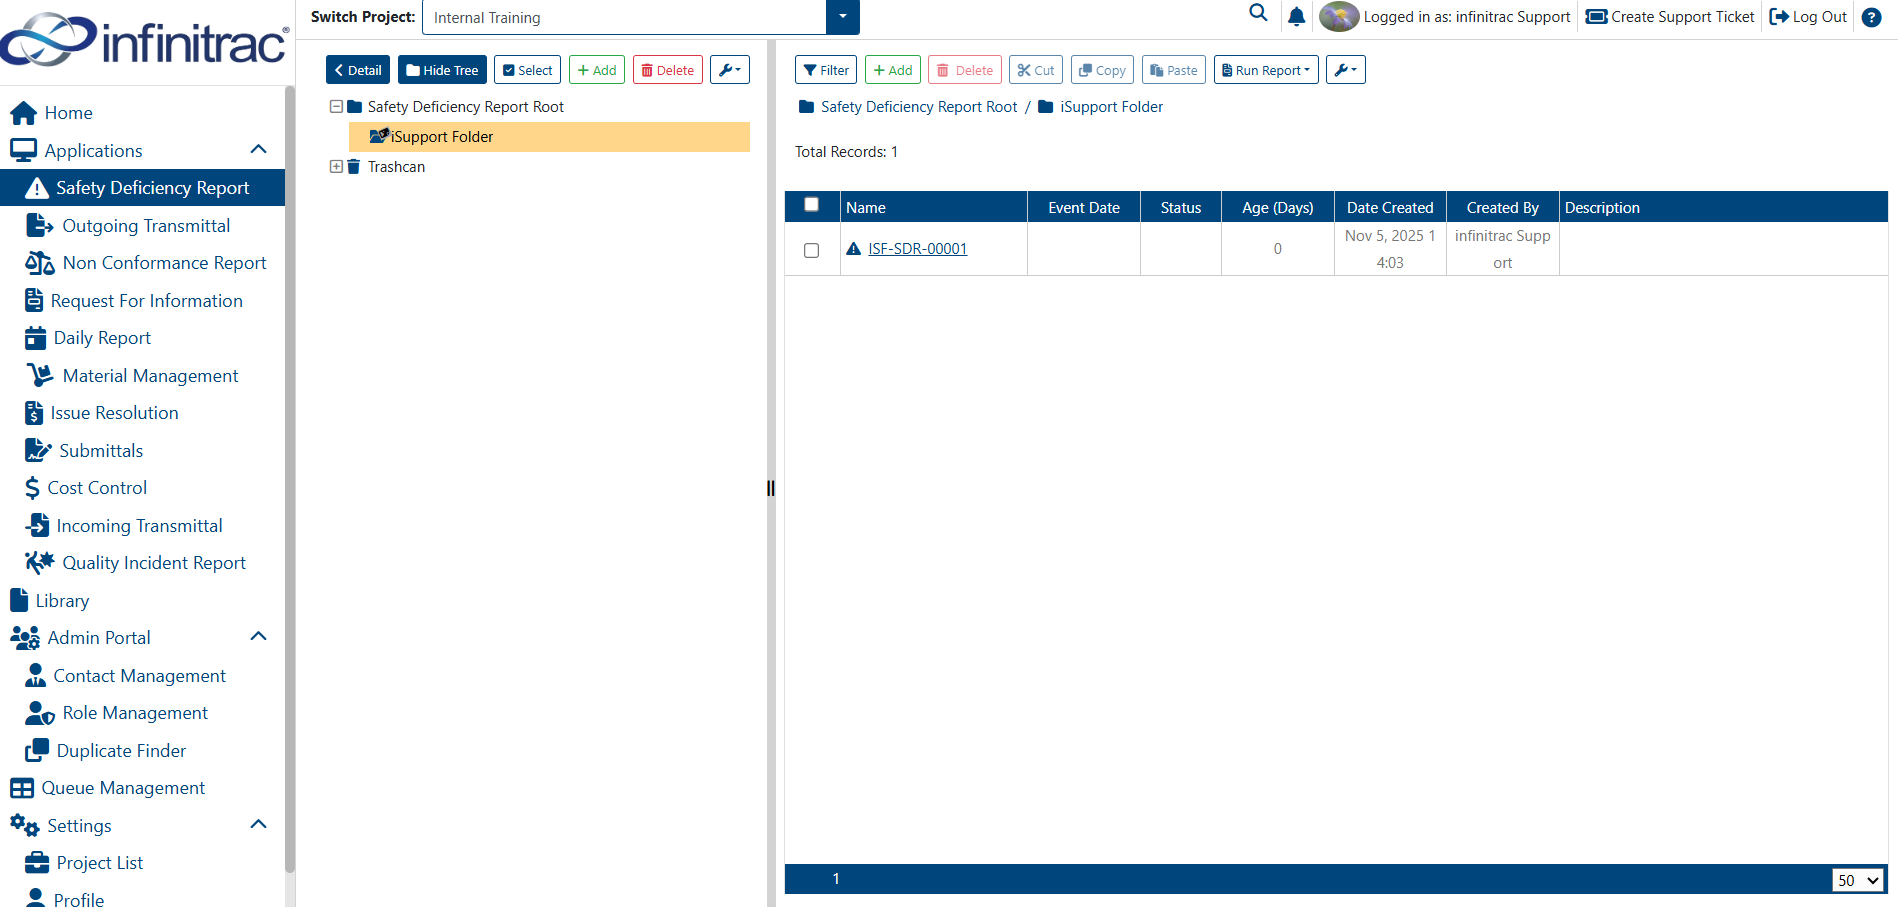
Task: Collapse the Admin Portal section chevron
Action: pos(258,637)
